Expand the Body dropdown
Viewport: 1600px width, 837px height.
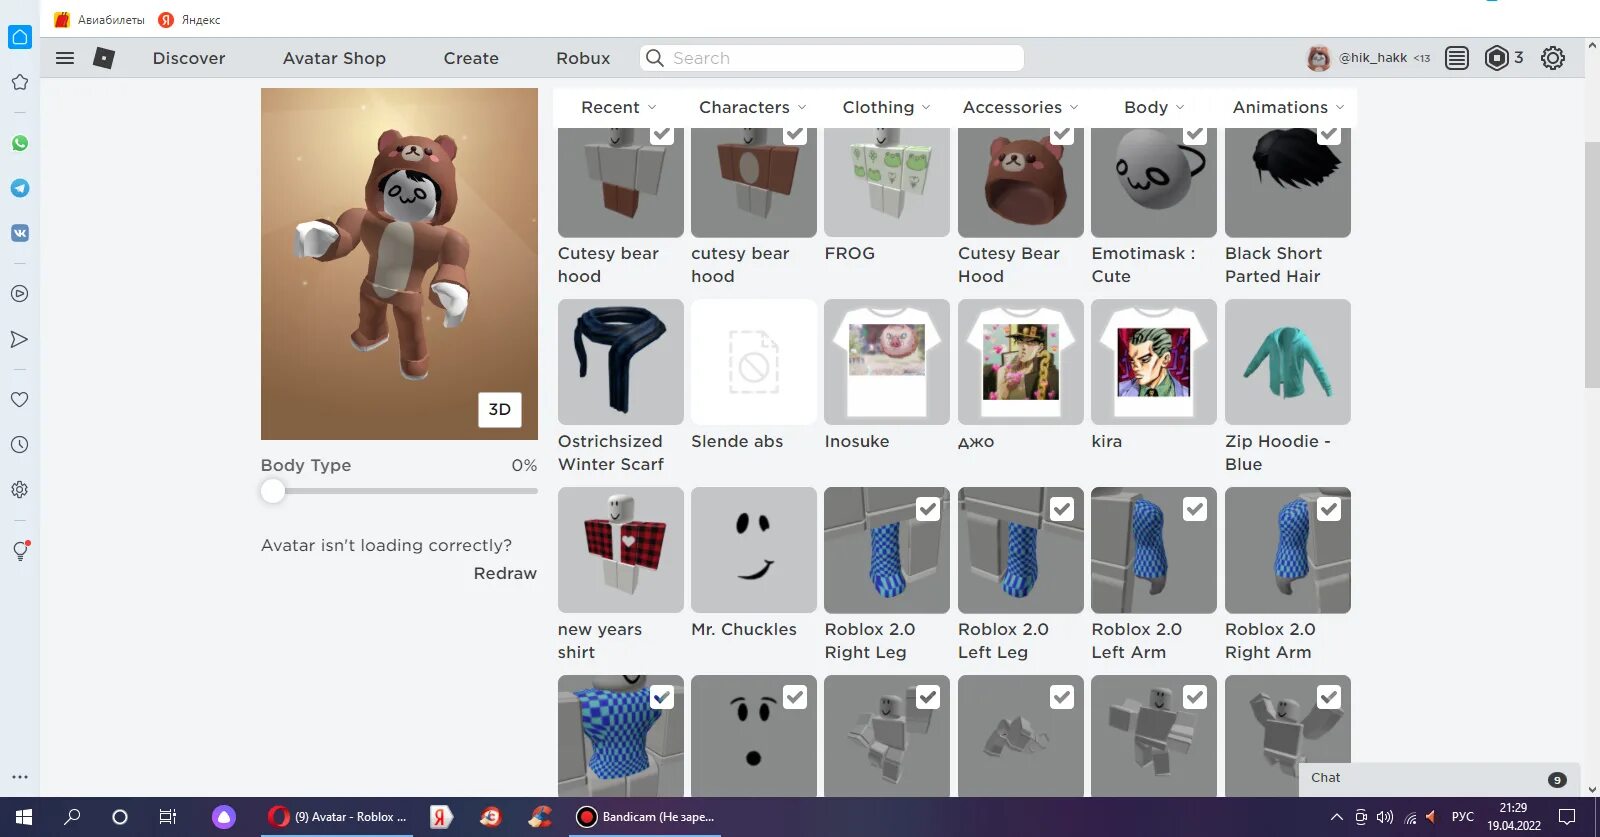click(x=1154, y=107)
